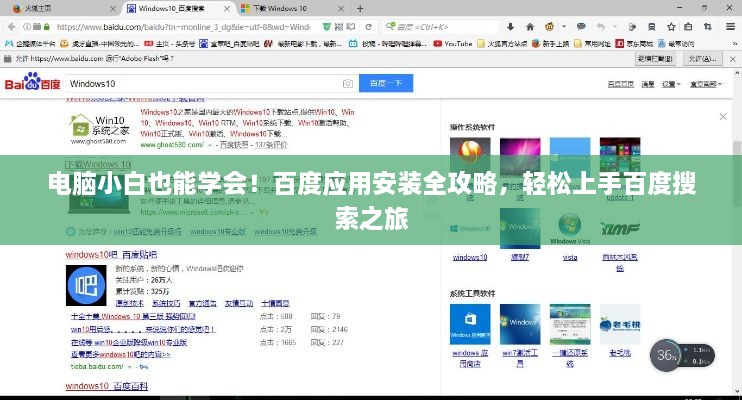
Task: Close the Windows10_百度搜索 tab
Action: 227,9
